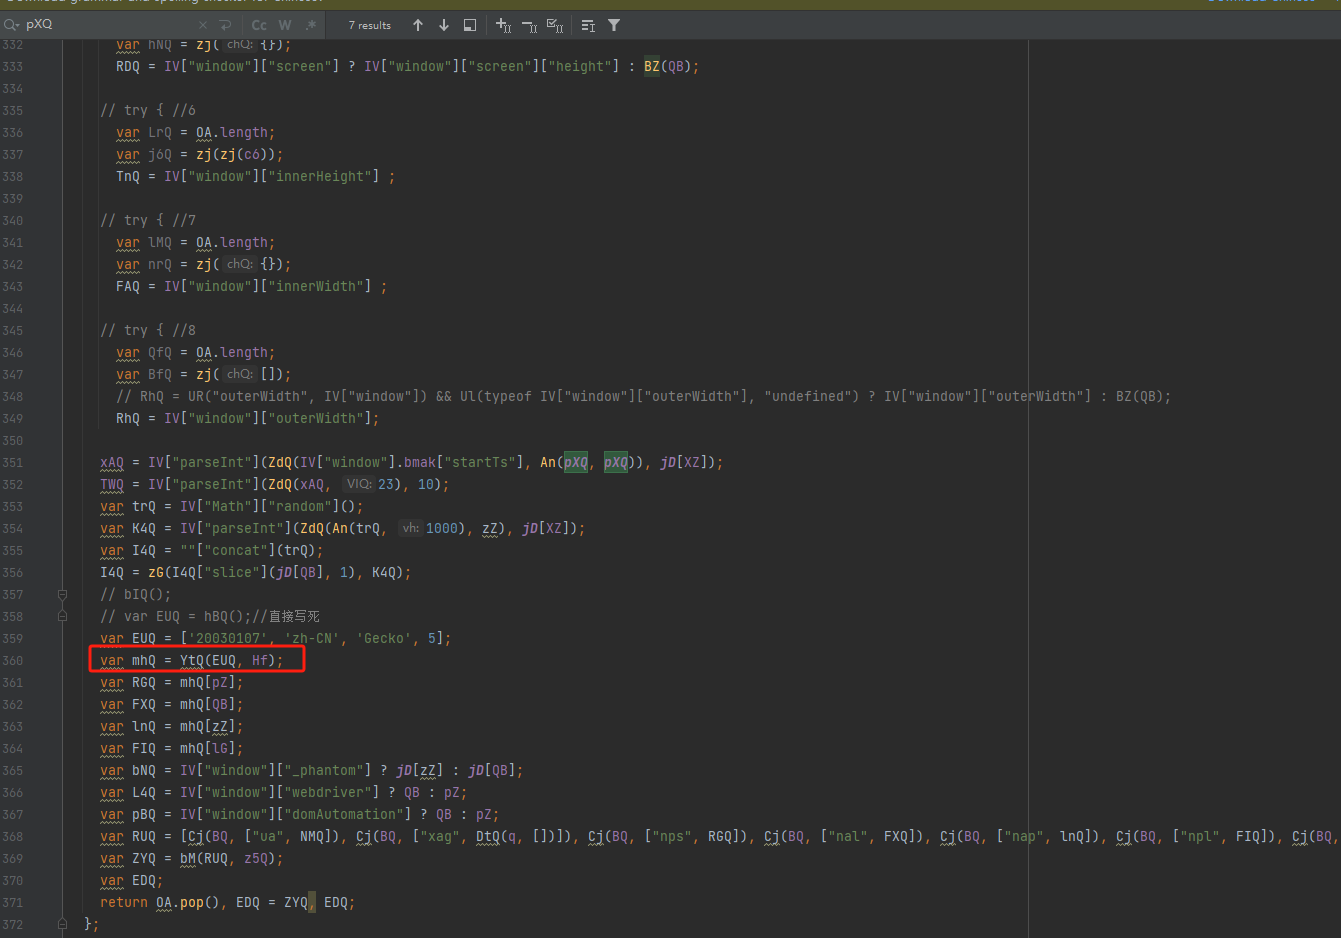Click "startTs" string on line 351
The image size is (1341, 938).
[x=480, y=462]
